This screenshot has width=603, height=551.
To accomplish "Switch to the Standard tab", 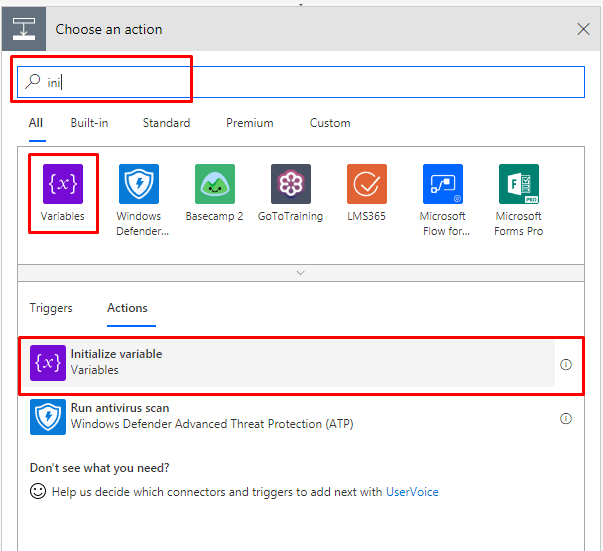I will [x=167, y=123].
